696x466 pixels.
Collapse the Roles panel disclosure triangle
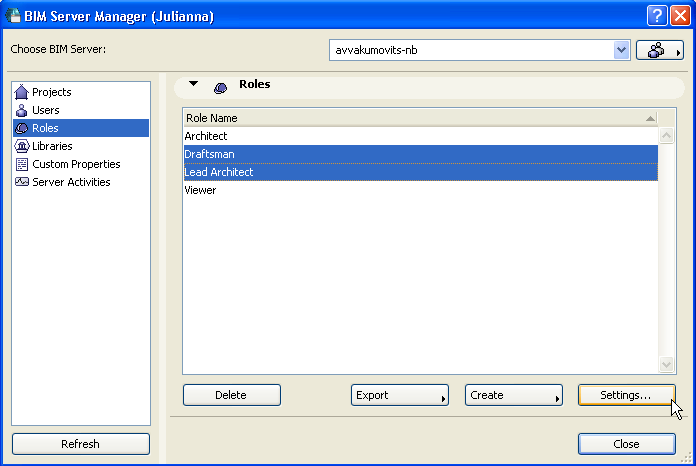tap(193, 83)
